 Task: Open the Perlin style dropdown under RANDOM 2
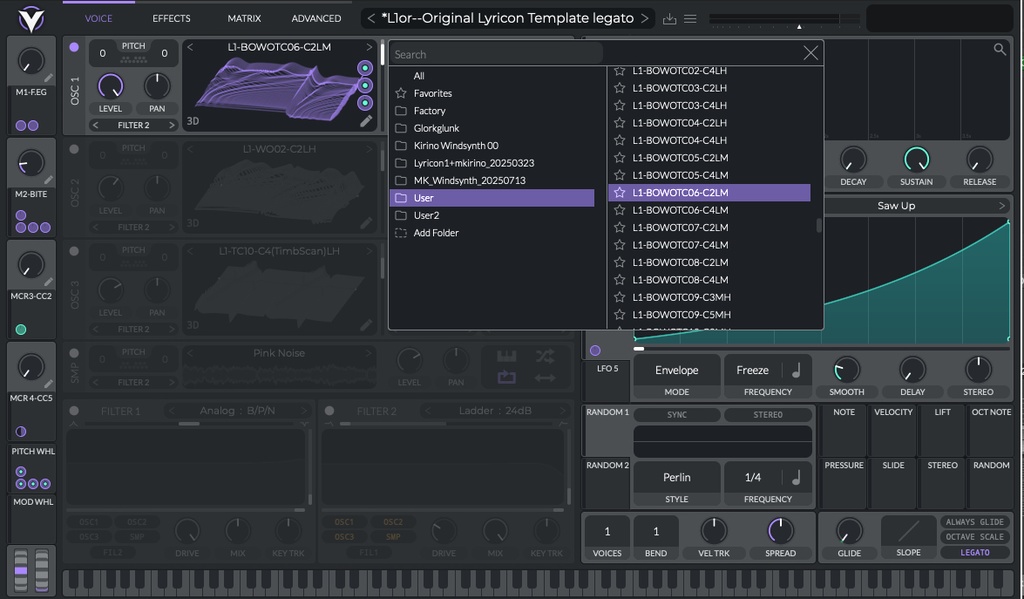coord(676,477)
